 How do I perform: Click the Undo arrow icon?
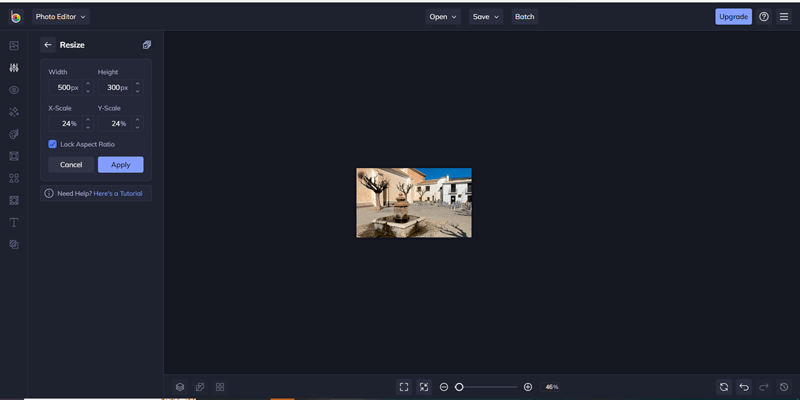pyautogui.click(x=744, y=387)
